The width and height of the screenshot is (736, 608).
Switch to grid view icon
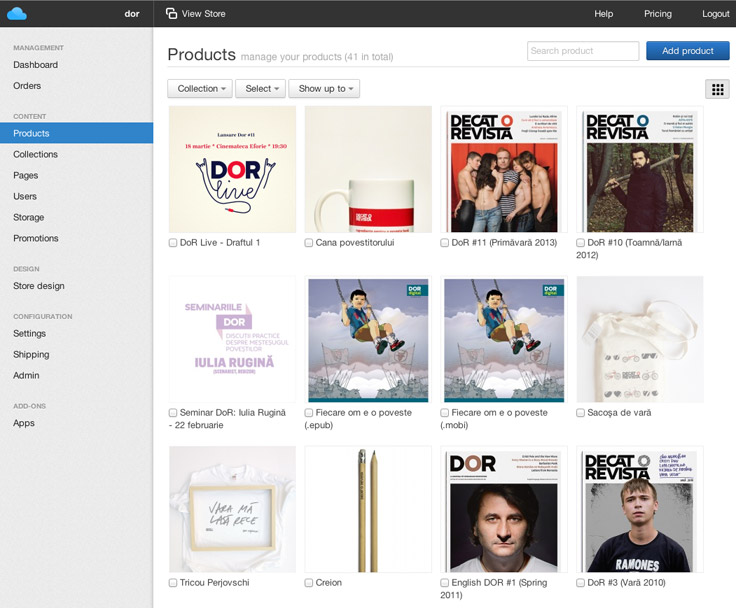717,89
